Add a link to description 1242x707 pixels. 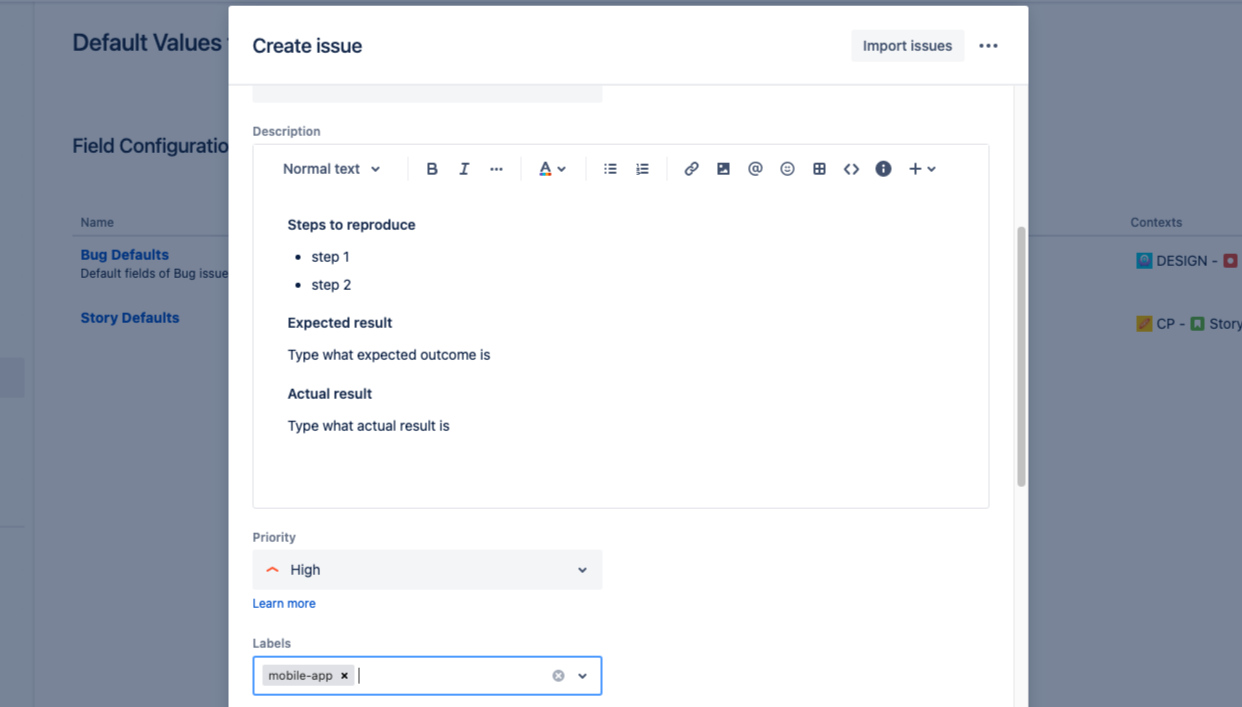coord(691,169)
